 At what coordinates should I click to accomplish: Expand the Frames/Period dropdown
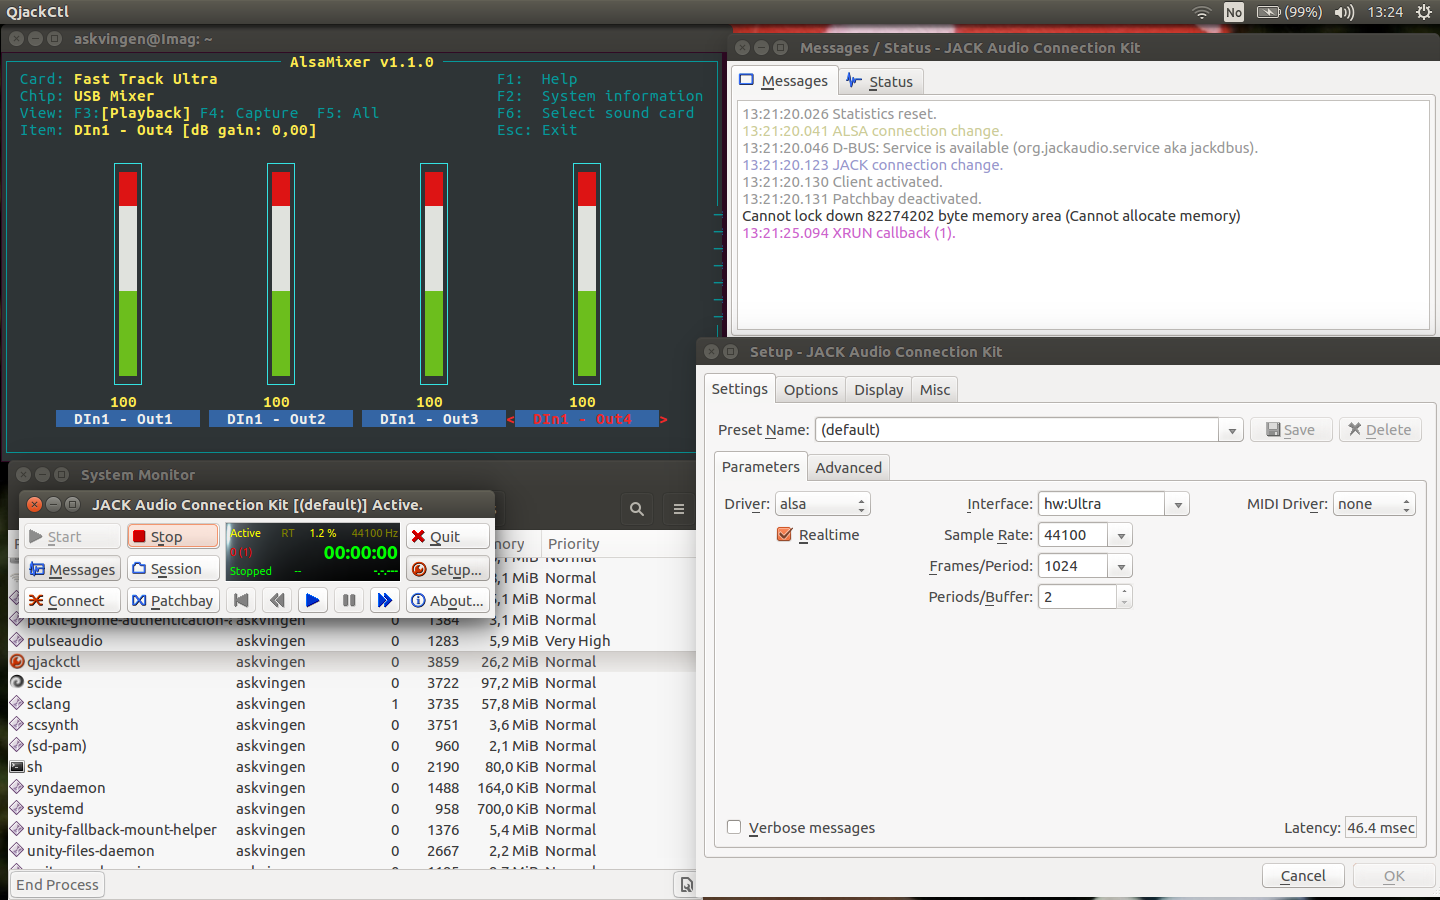pos(1121,567)
